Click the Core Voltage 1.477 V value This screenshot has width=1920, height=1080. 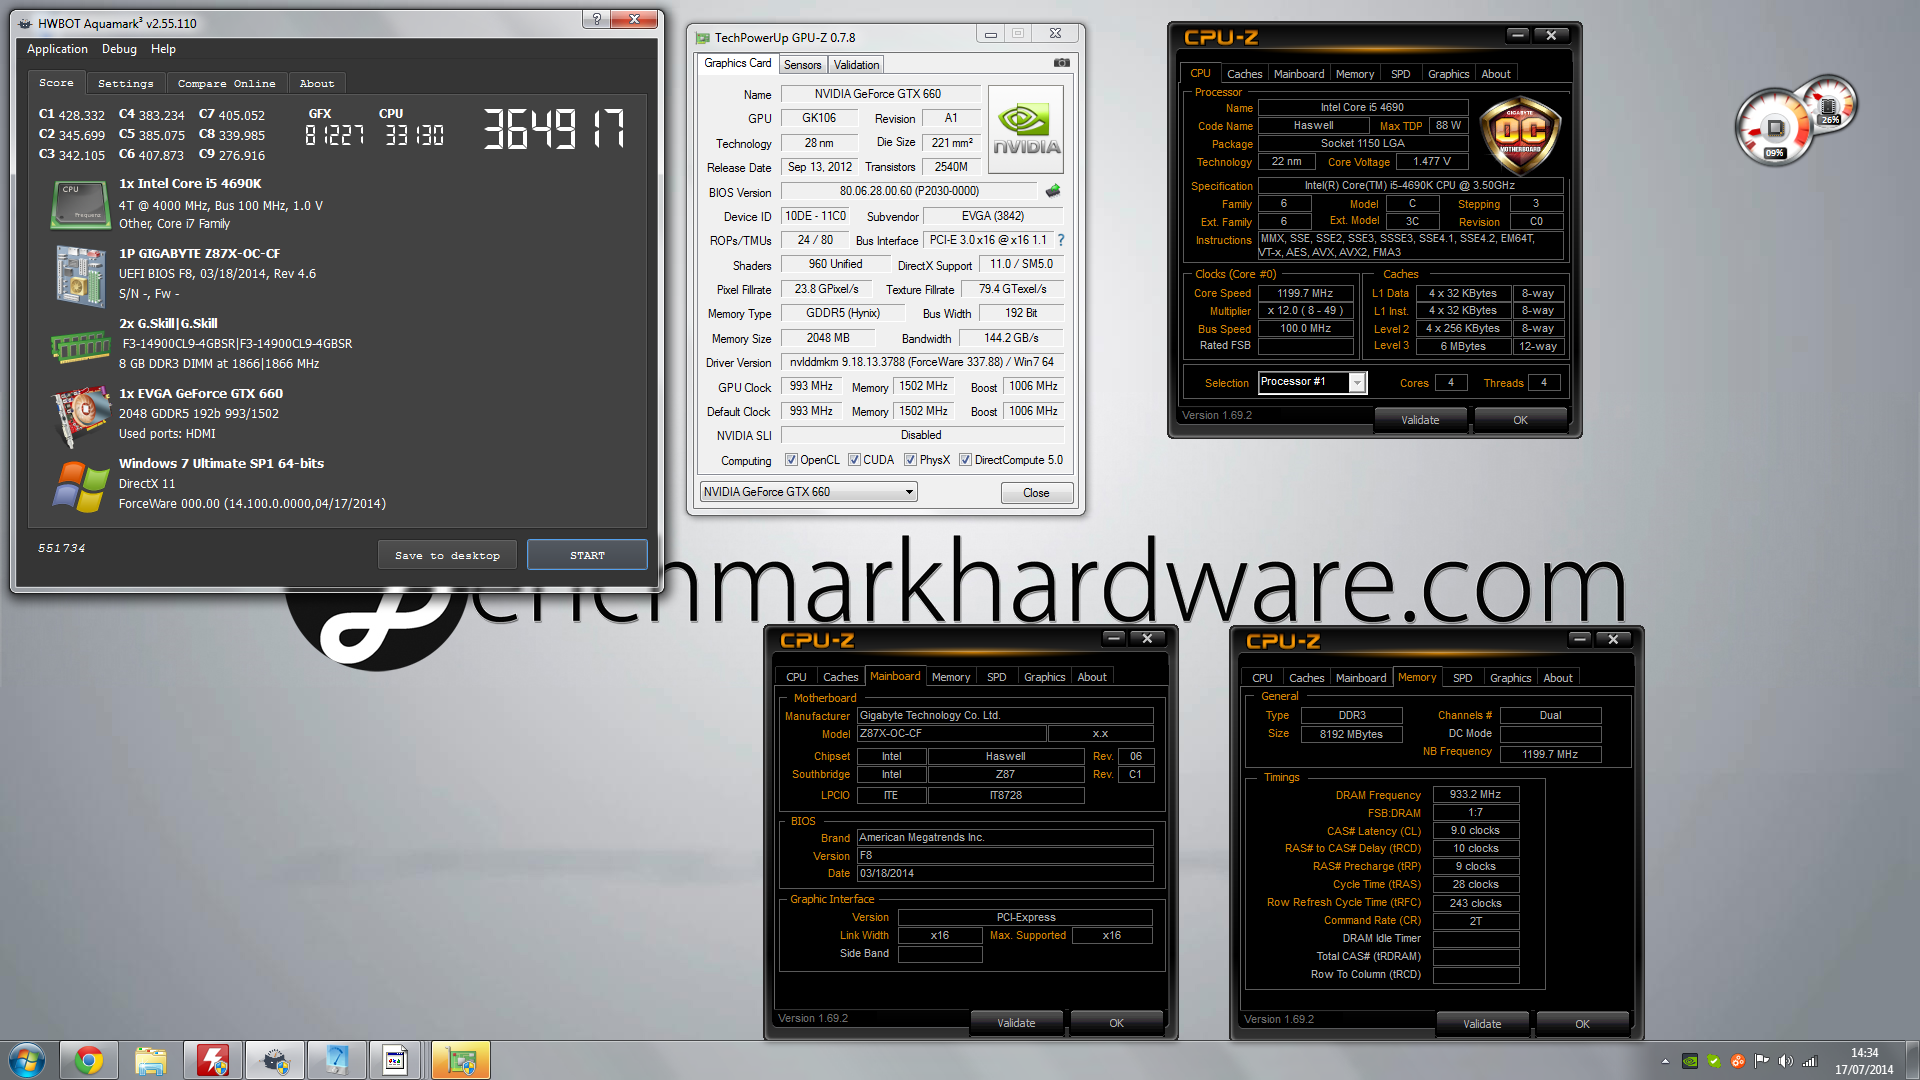[x=1432, y=161]
